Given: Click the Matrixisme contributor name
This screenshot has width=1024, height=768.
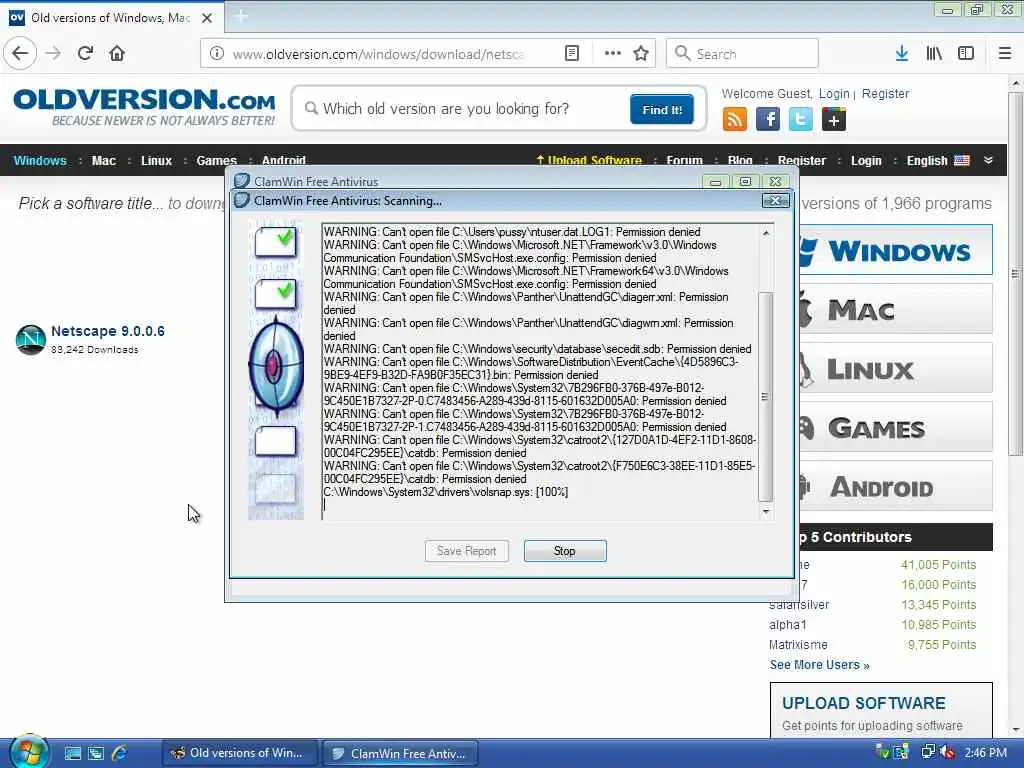Looking at the screenshot, I should (798, 645).
